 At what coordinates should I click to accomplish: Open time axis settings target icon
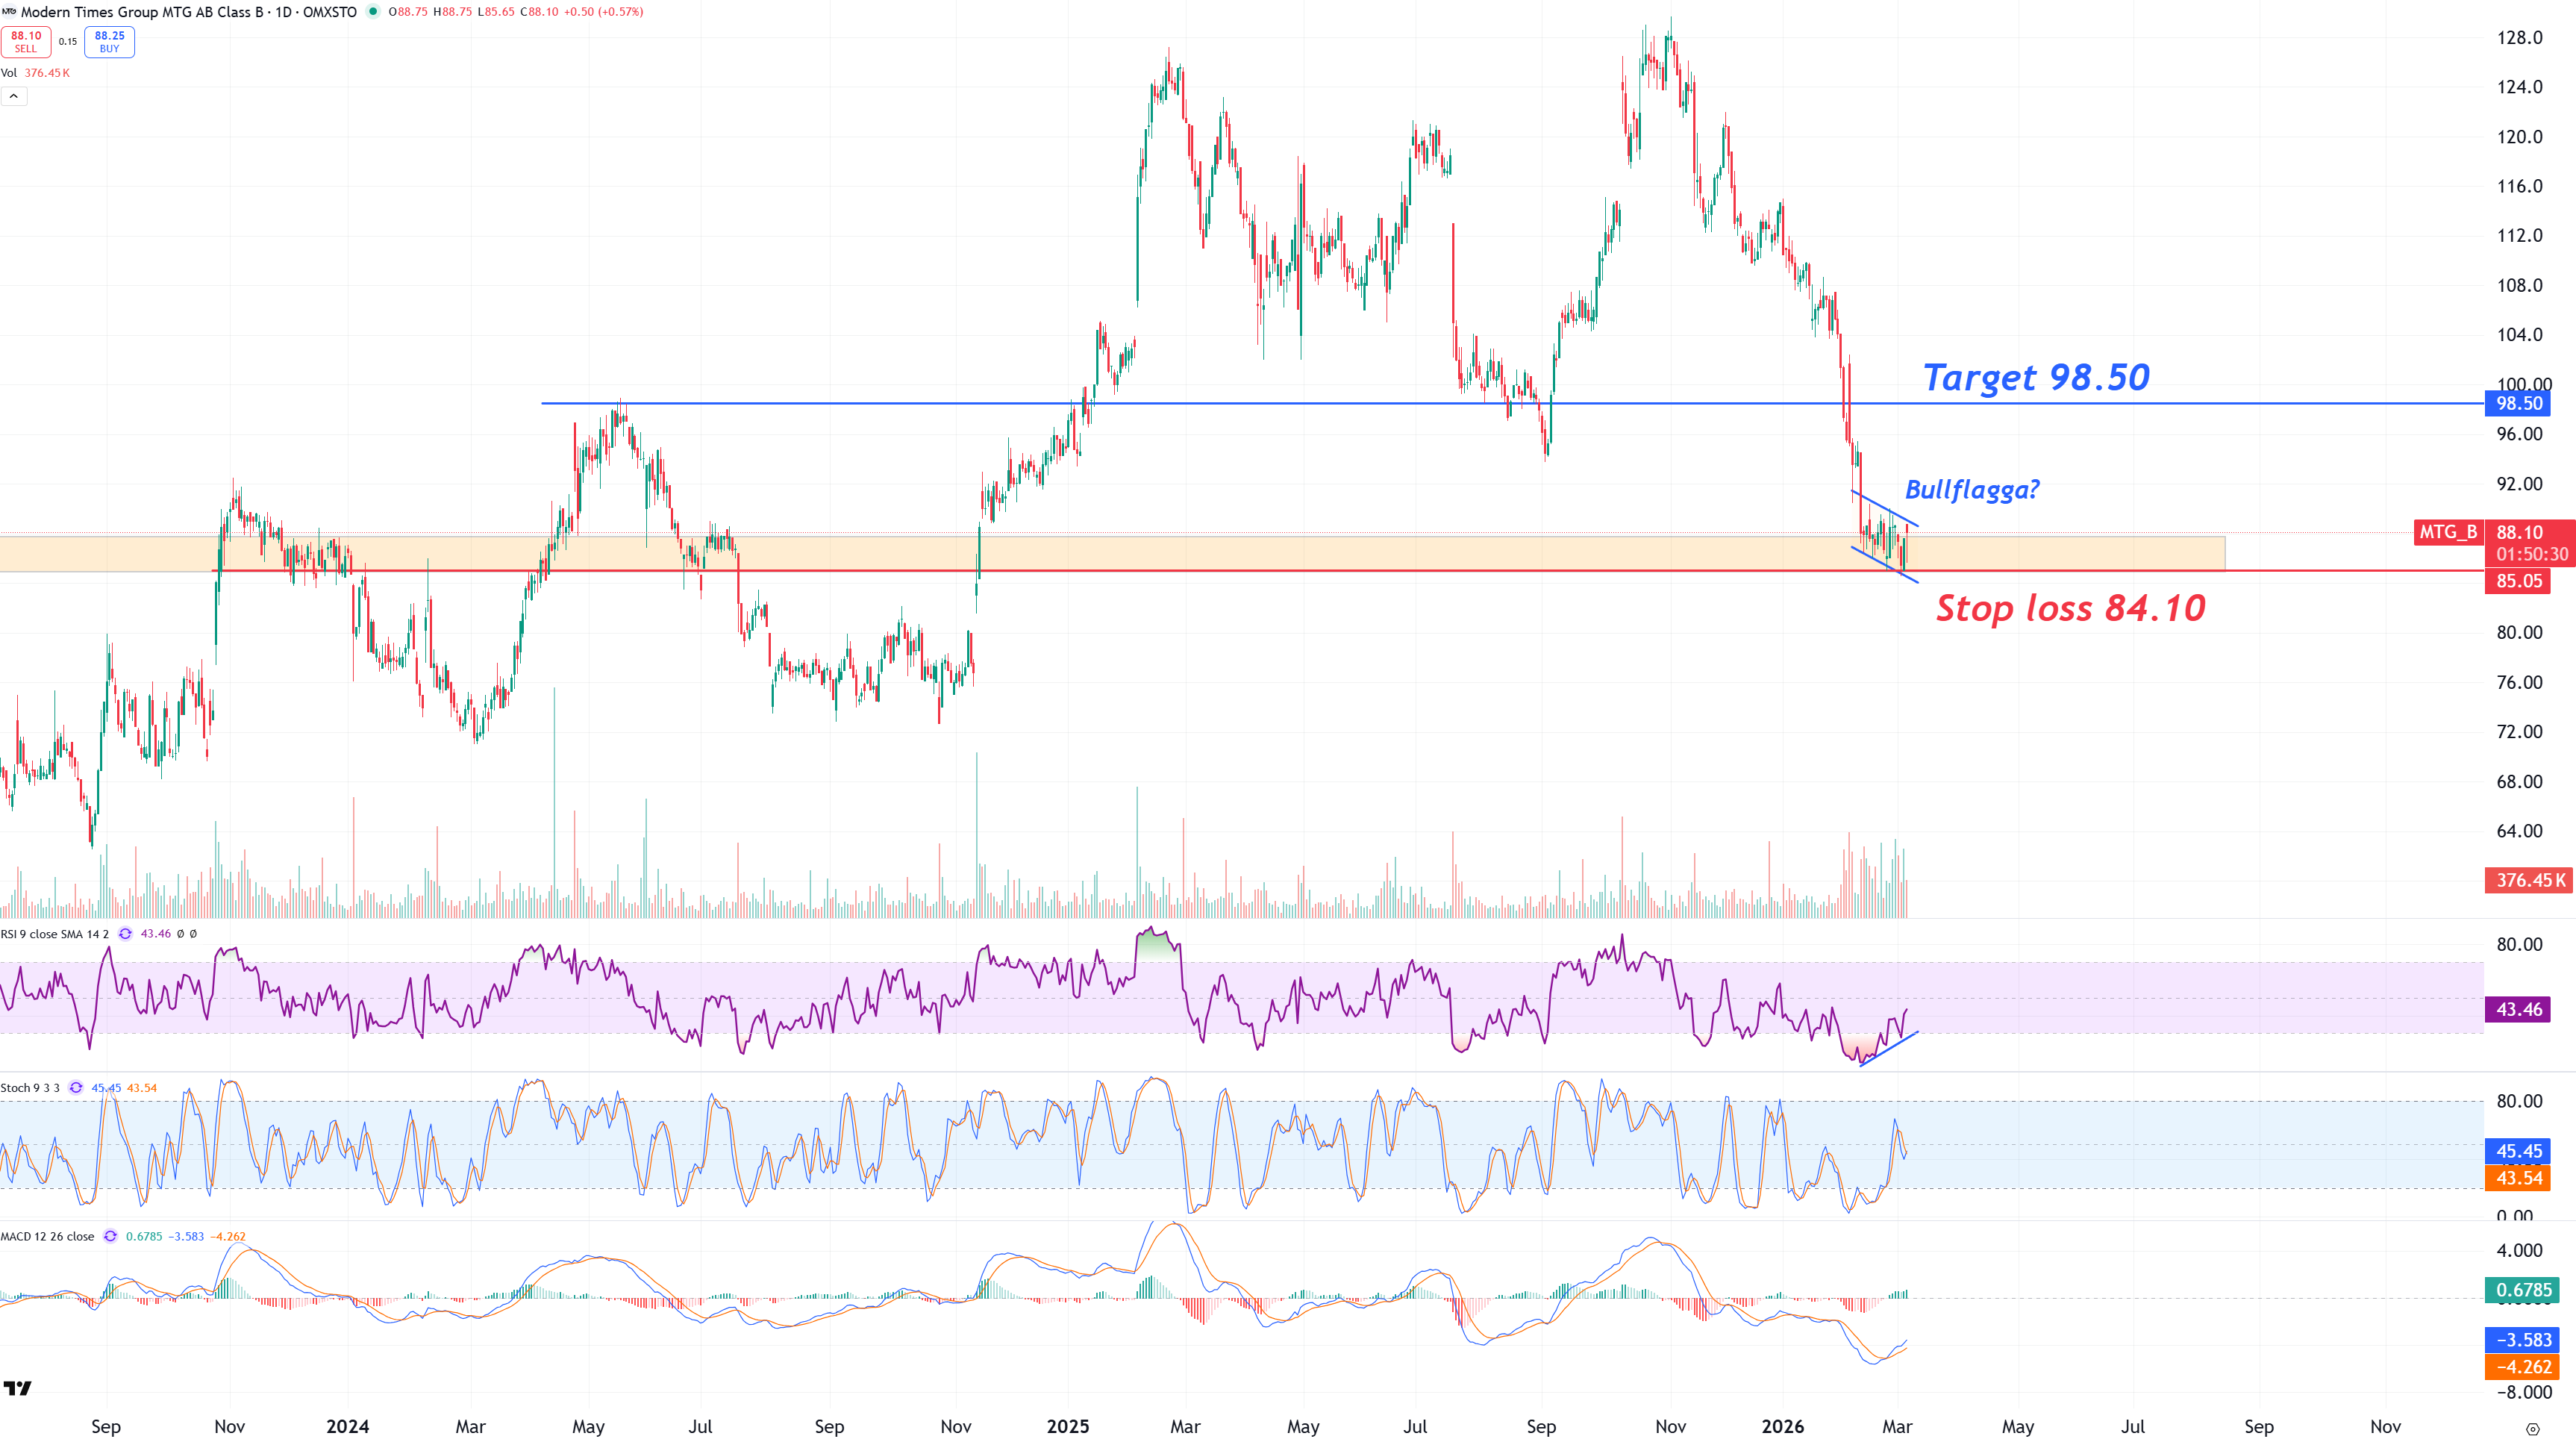click(2532, 1428)
